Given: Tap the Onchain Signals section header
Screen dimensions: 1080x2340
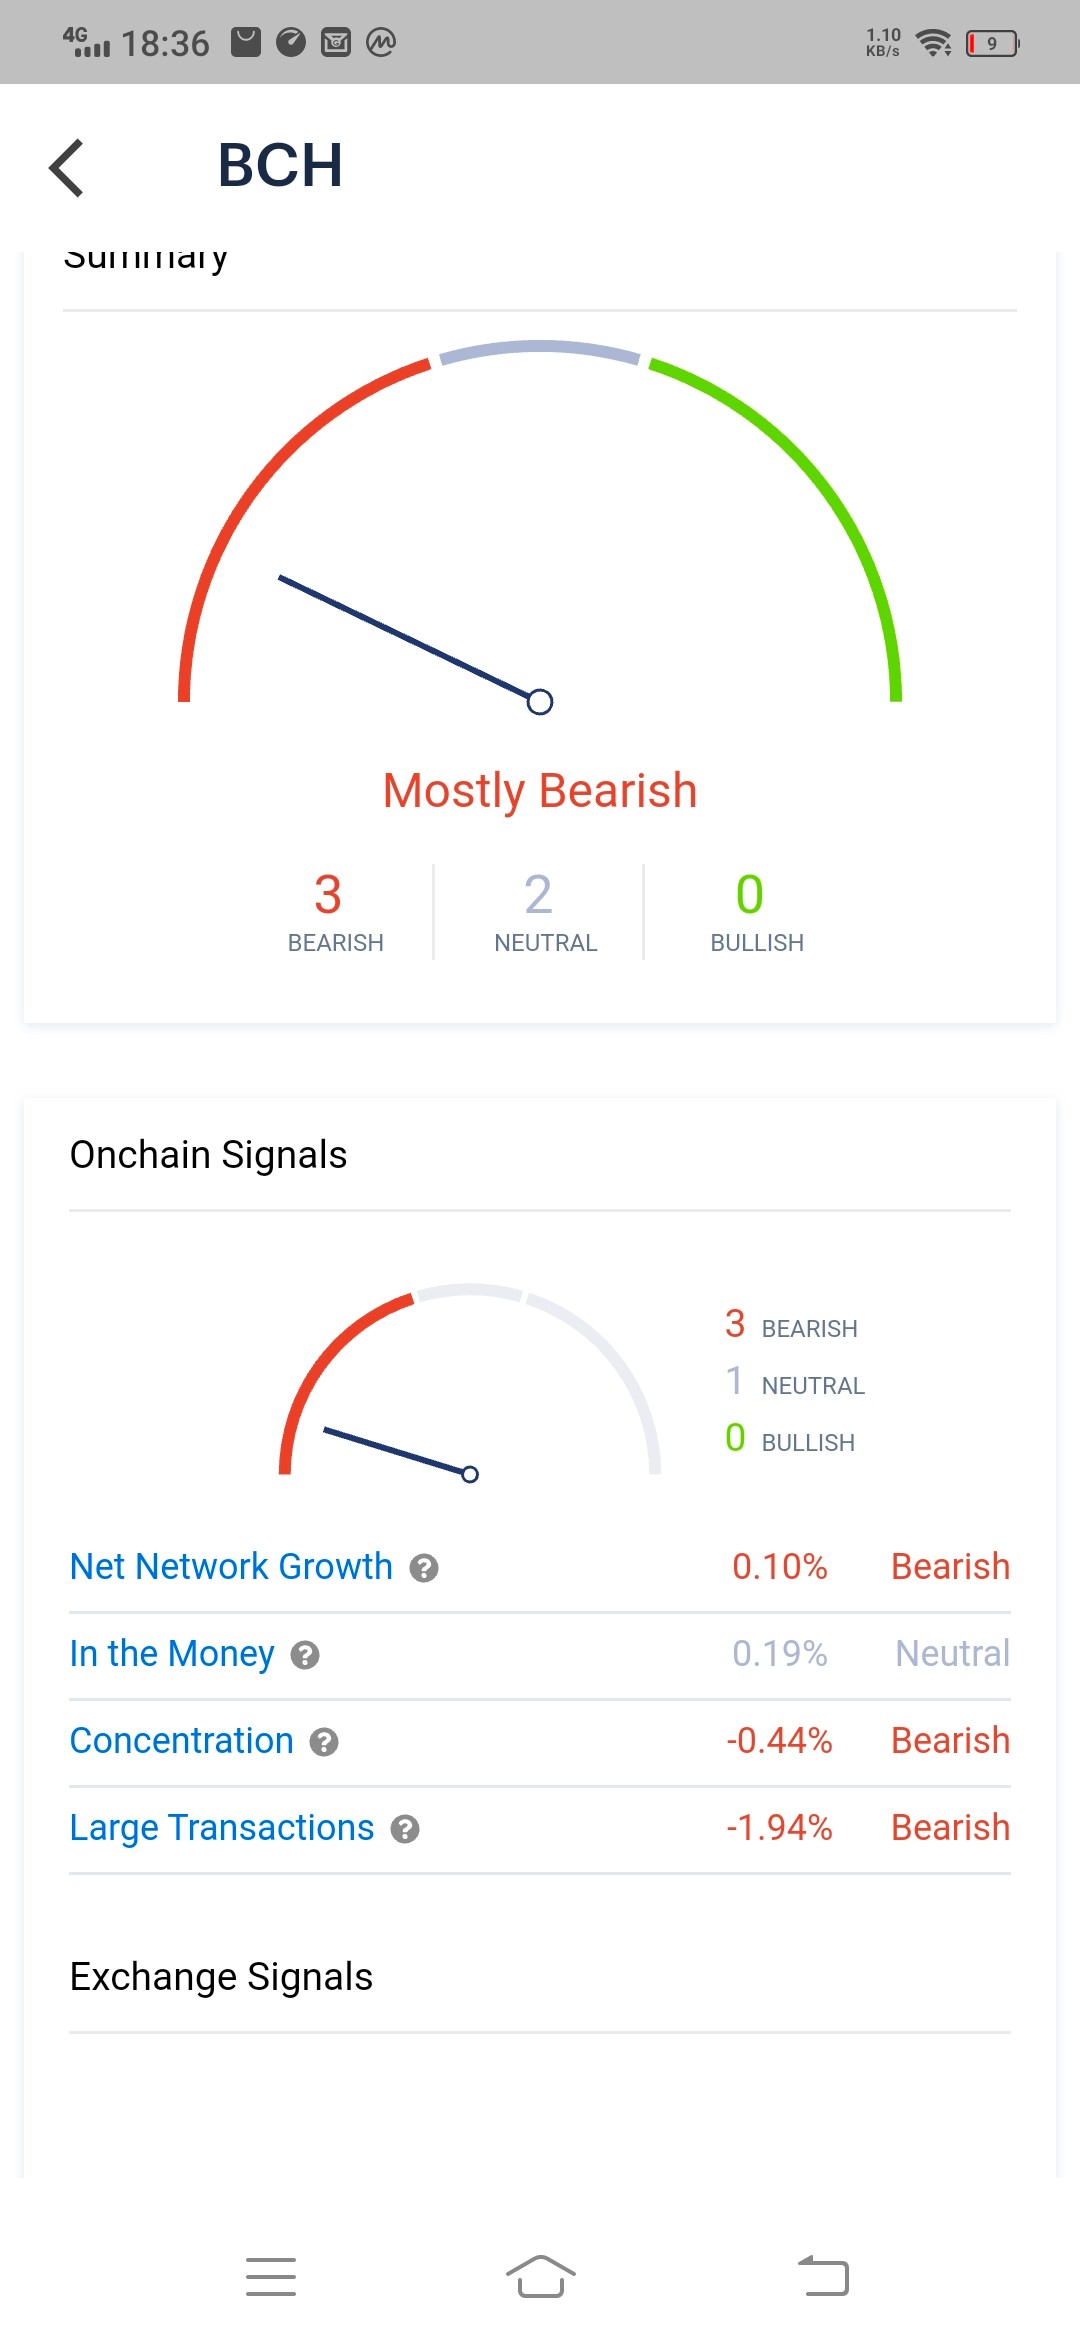Looking at the screenshot, I should pyautogui.click(x=208, y=1155).
